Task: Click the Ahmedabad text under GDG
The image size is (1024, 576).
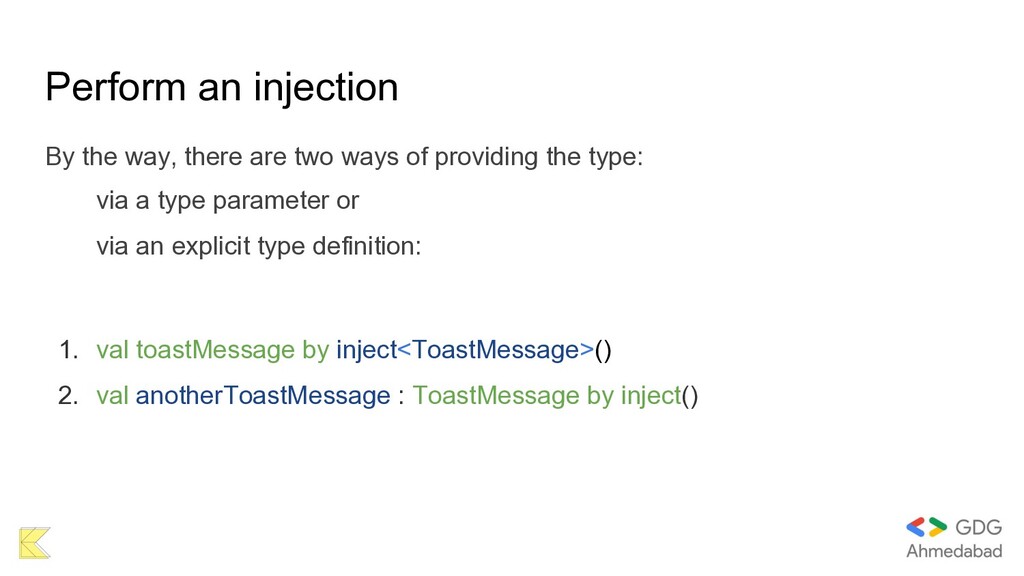Action: (x=954, y=551)
